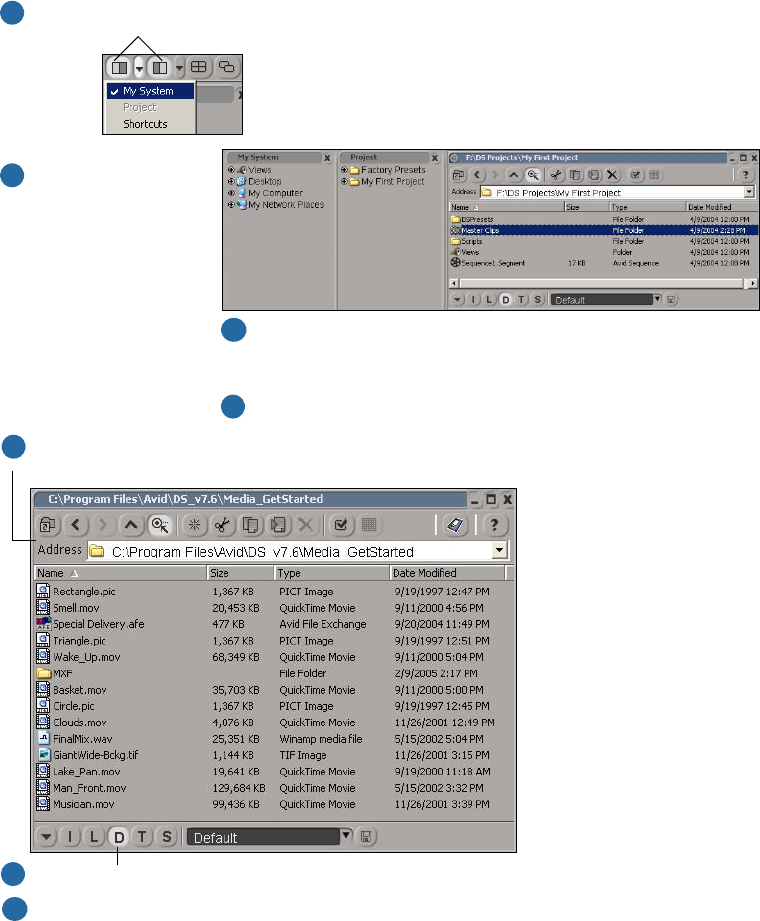
Task: Select S view mode in My First Project browser
Action: [537, 300]
